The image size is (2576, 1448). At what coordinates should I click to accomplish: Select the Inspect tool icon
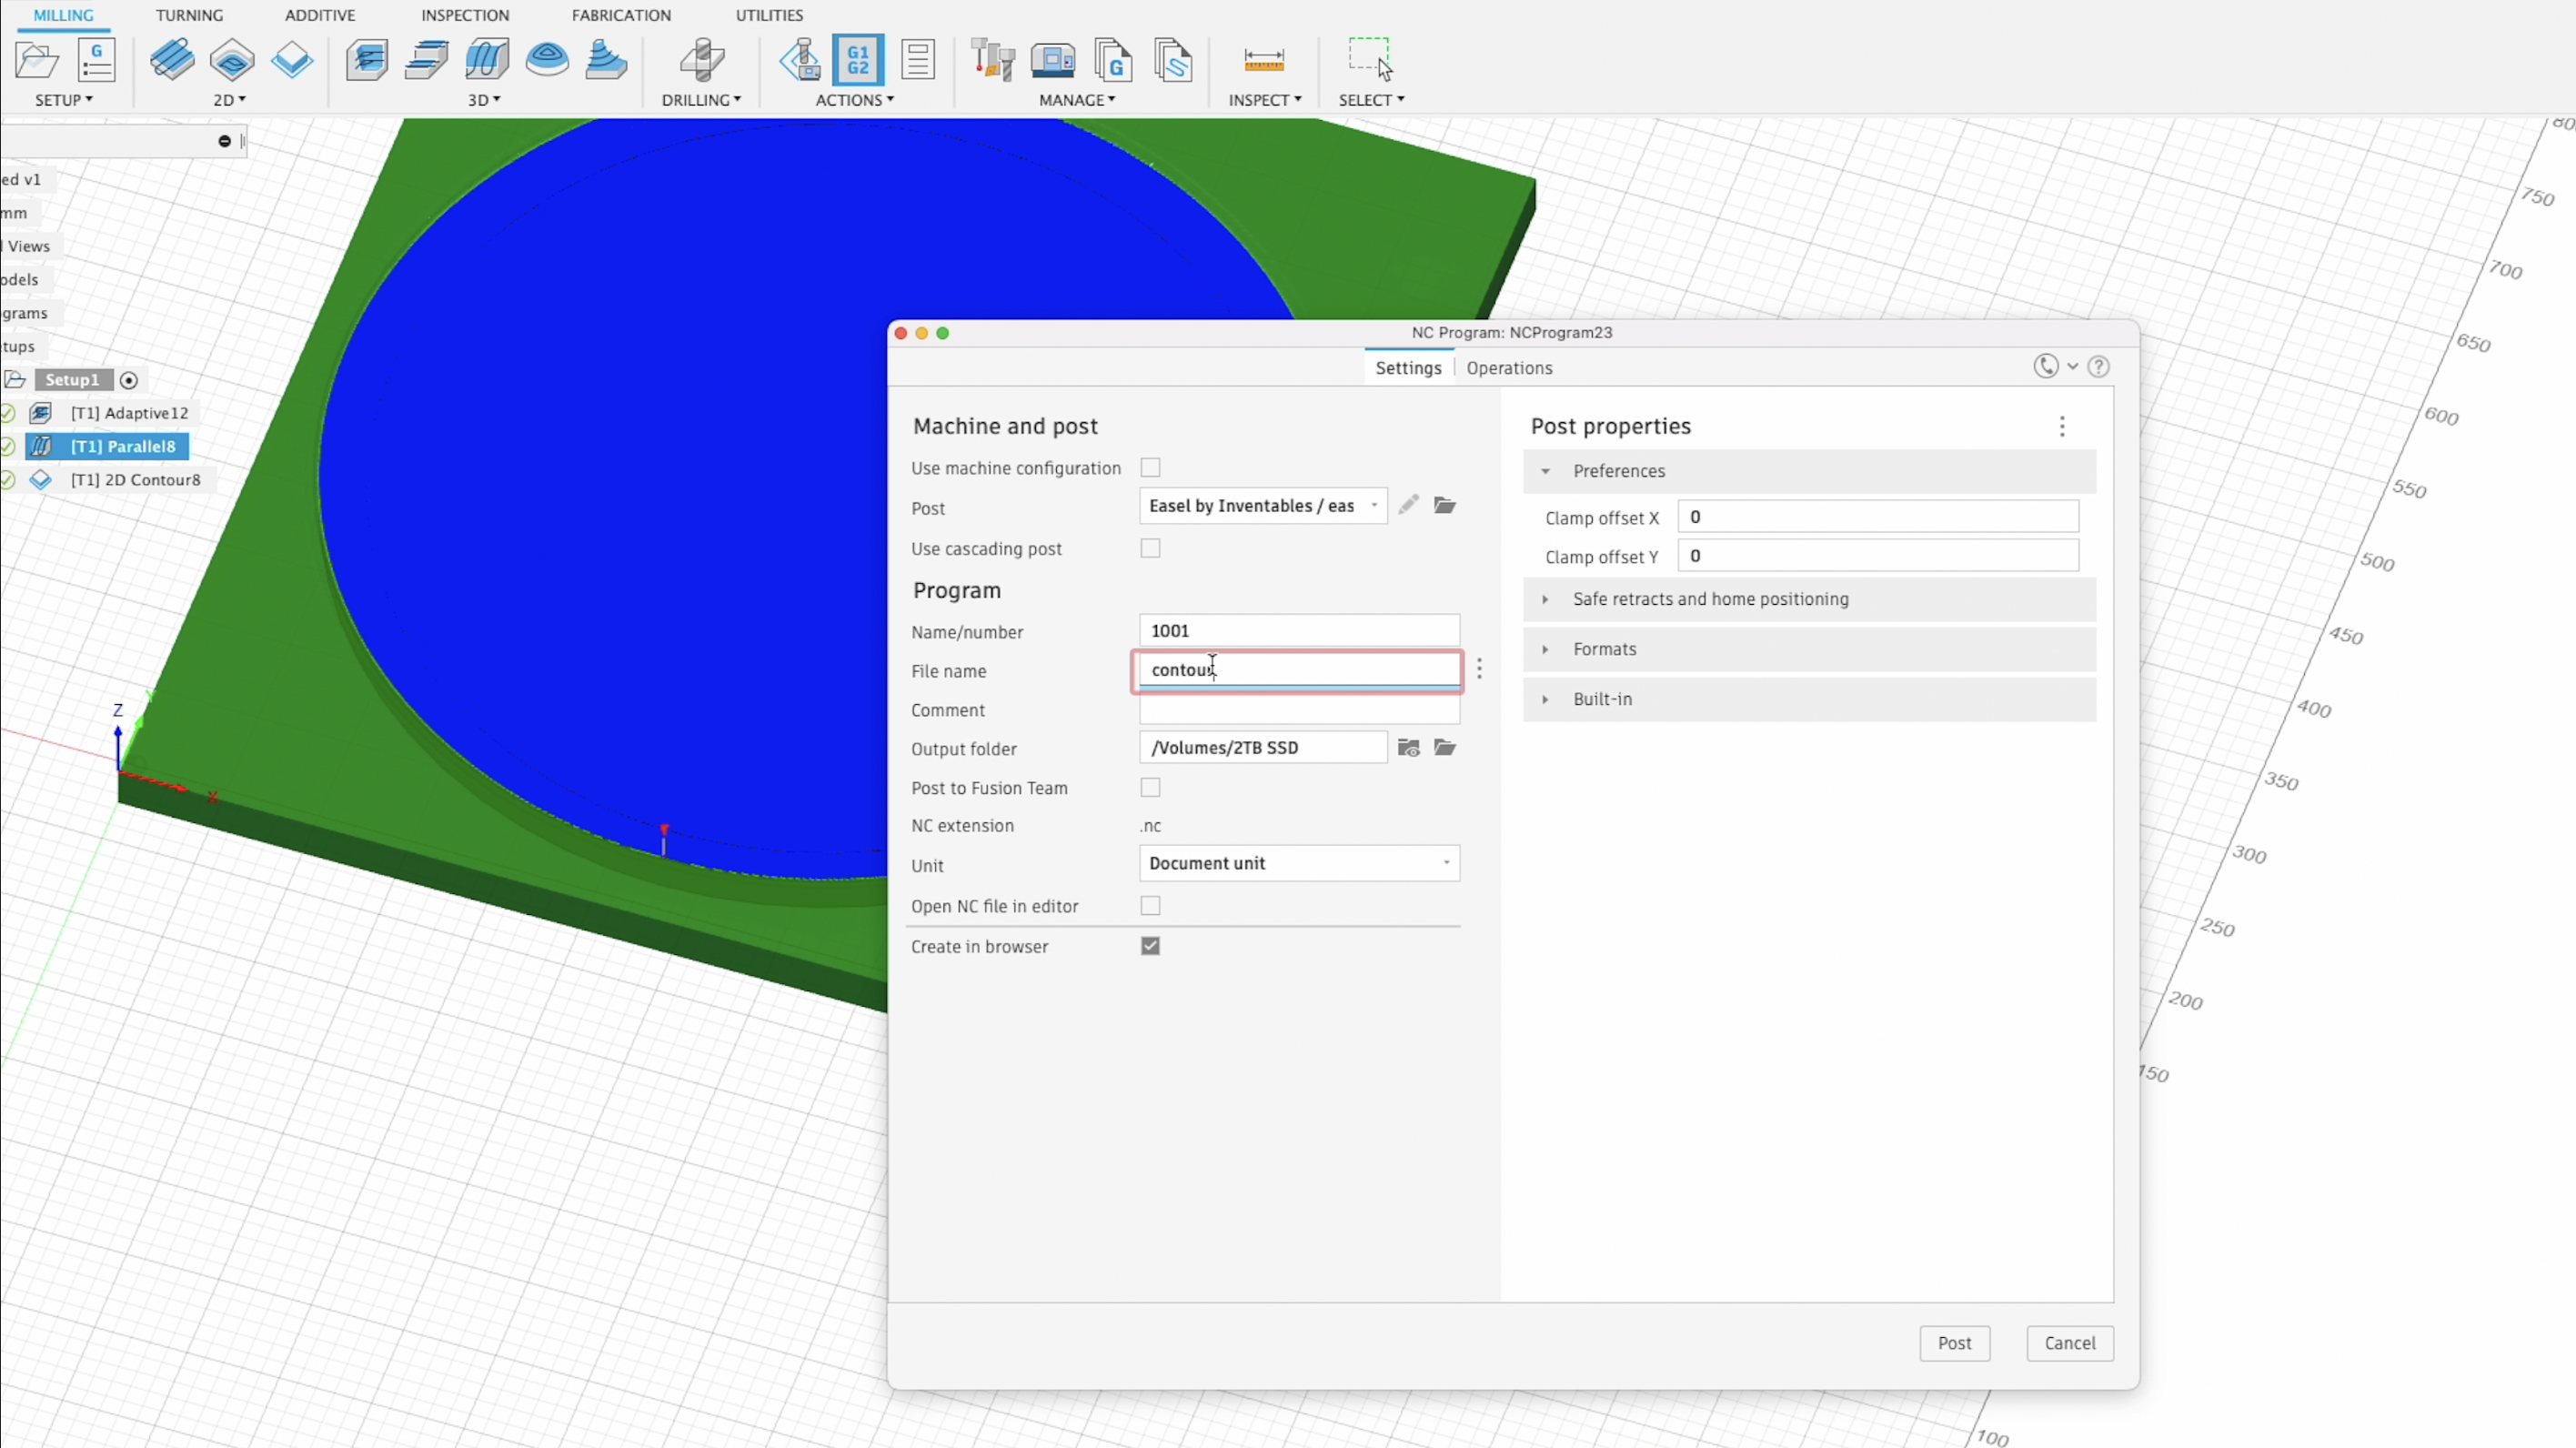[x=1263, y=60]
